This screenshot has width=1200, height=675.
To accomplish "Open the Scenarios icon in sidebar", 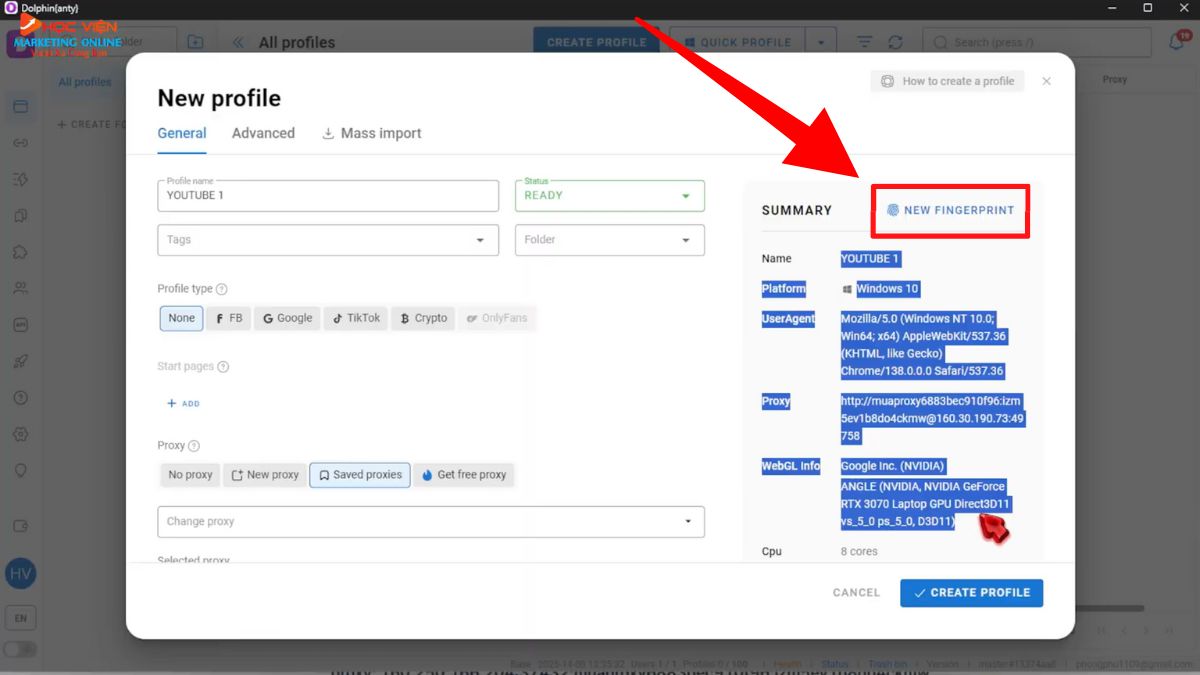I will 20,179.
